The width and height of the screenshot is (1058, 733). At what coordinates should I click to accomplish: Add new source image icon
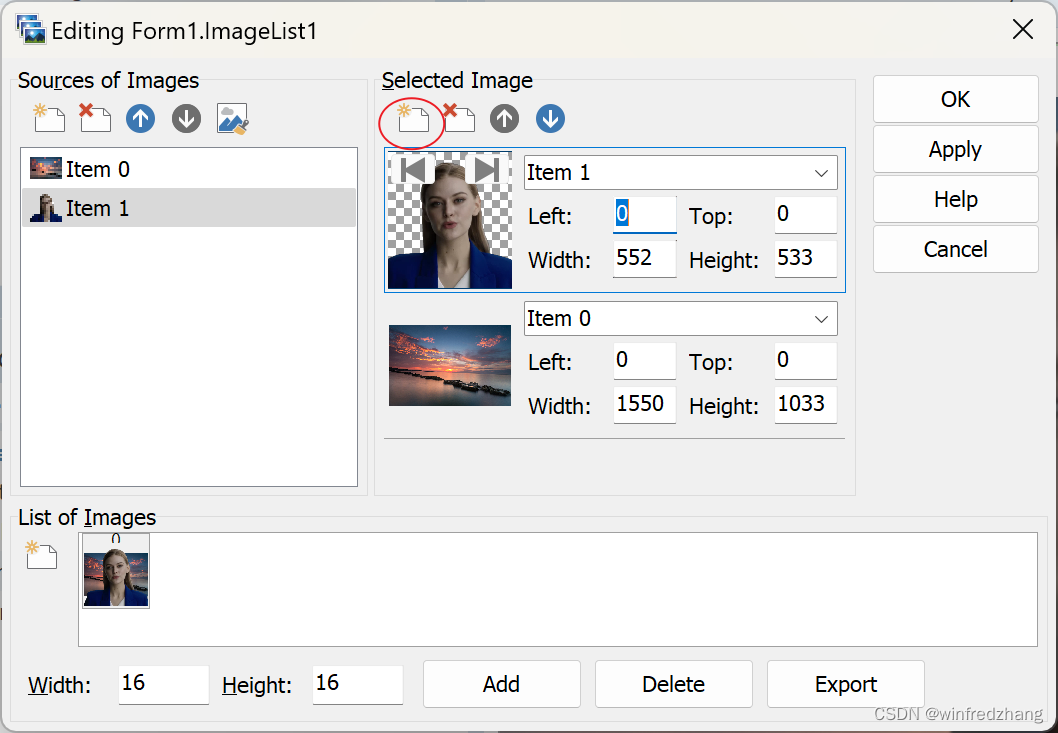tap(49, 119)
